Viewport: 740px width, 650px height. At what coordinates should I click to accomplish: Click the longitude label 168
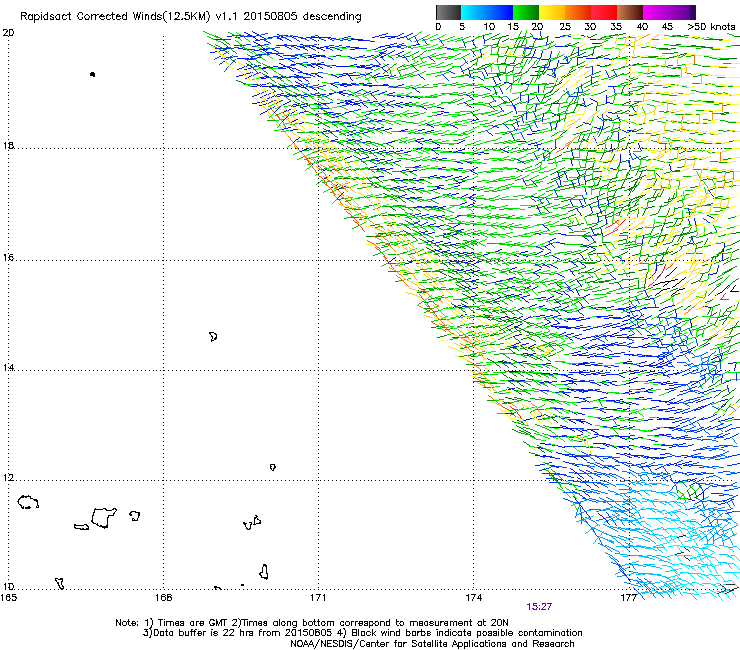(x=163, y=598)
